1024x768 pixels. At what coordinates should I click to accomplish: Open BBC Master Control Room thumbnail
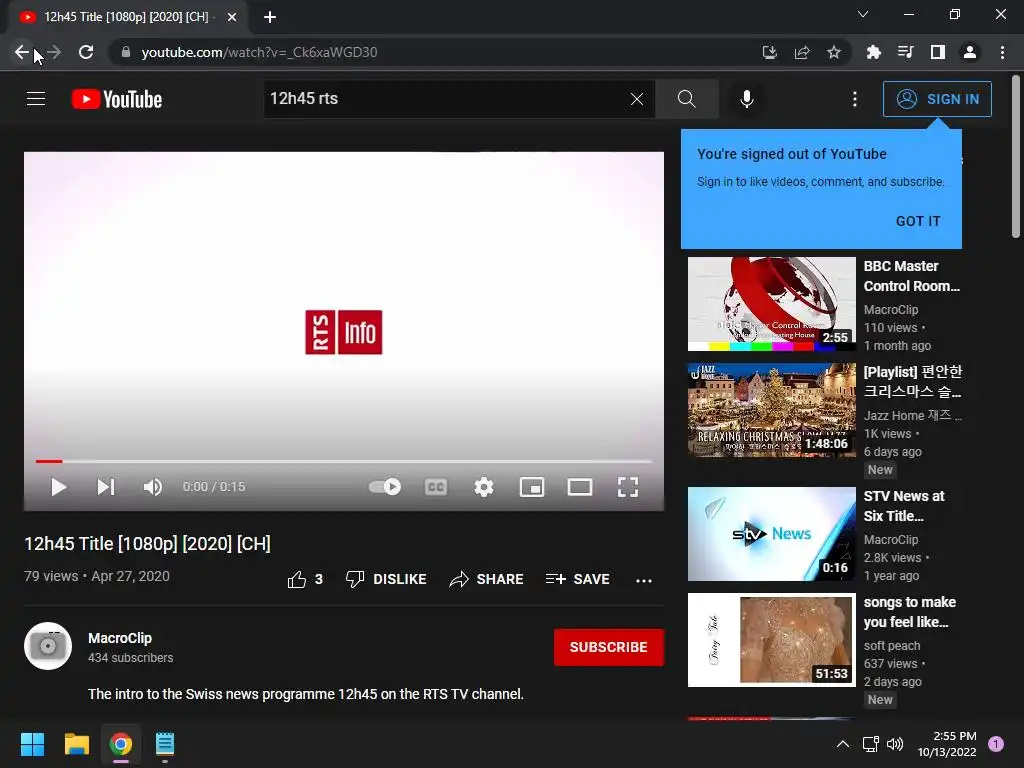pyautogui.click(x=771, y=304)
